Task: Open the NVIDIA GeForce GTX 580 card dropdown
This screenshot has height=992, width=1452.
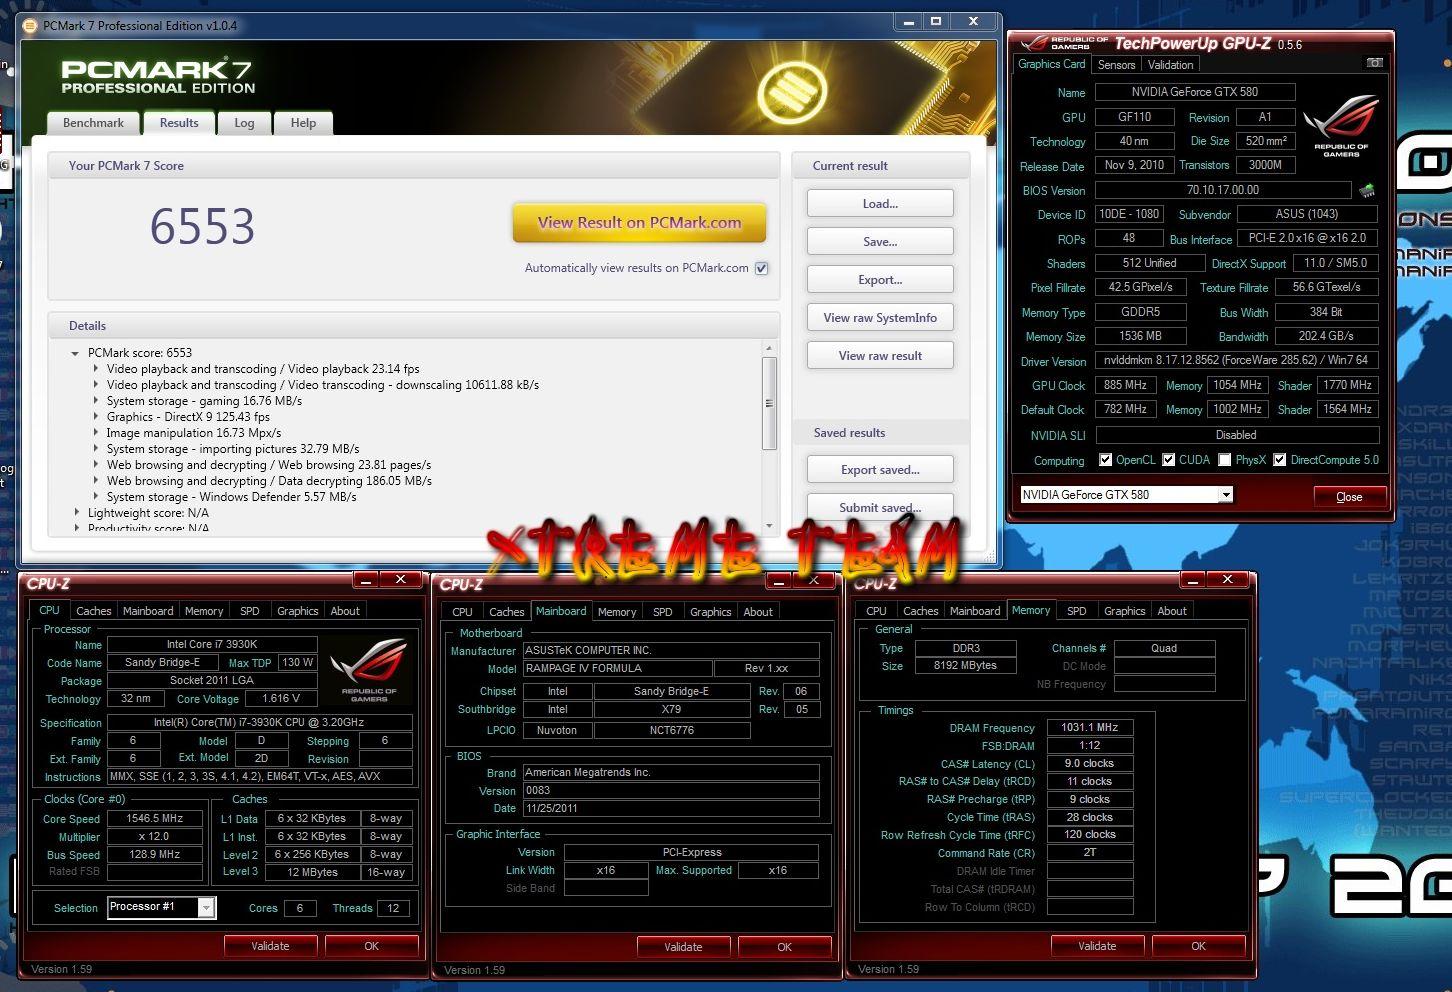Action: click(1226, 495)
